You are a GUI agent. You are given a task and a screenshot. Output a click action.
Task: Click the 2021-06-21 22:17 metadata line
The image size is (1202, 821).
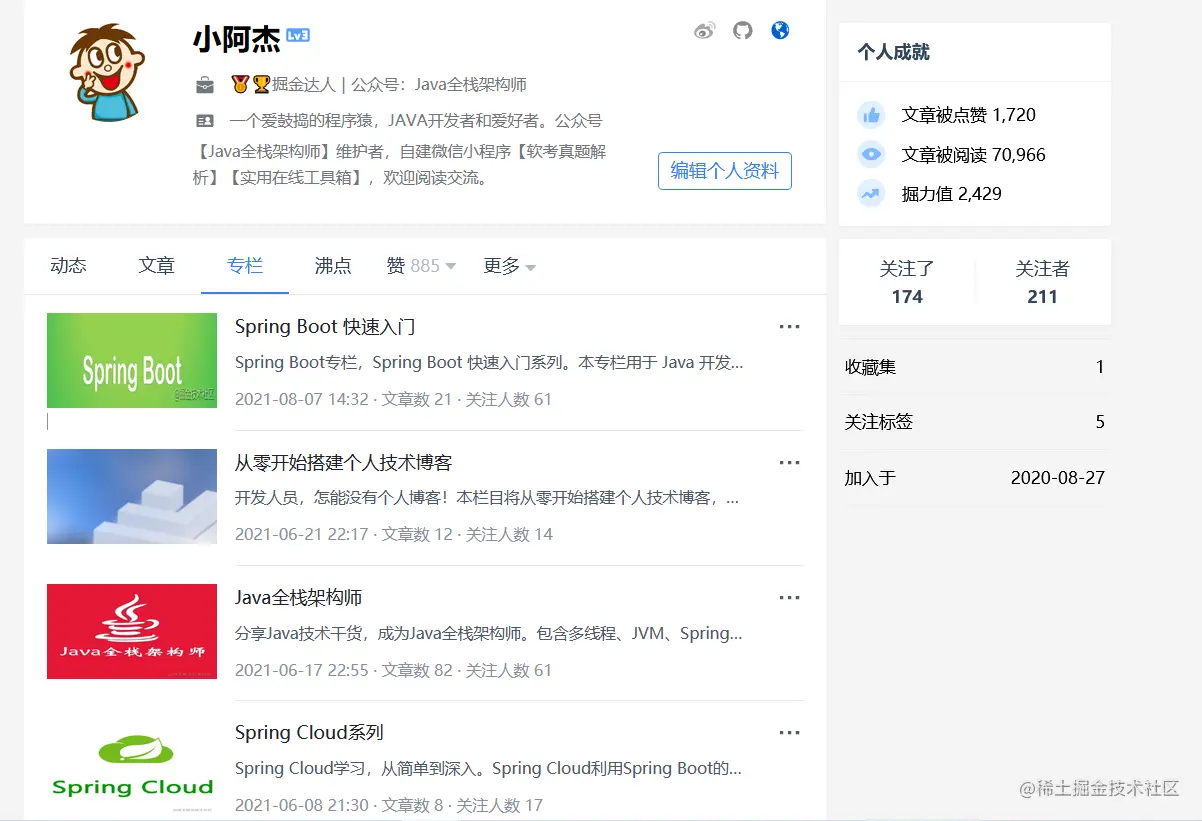(x=393, y=534)
